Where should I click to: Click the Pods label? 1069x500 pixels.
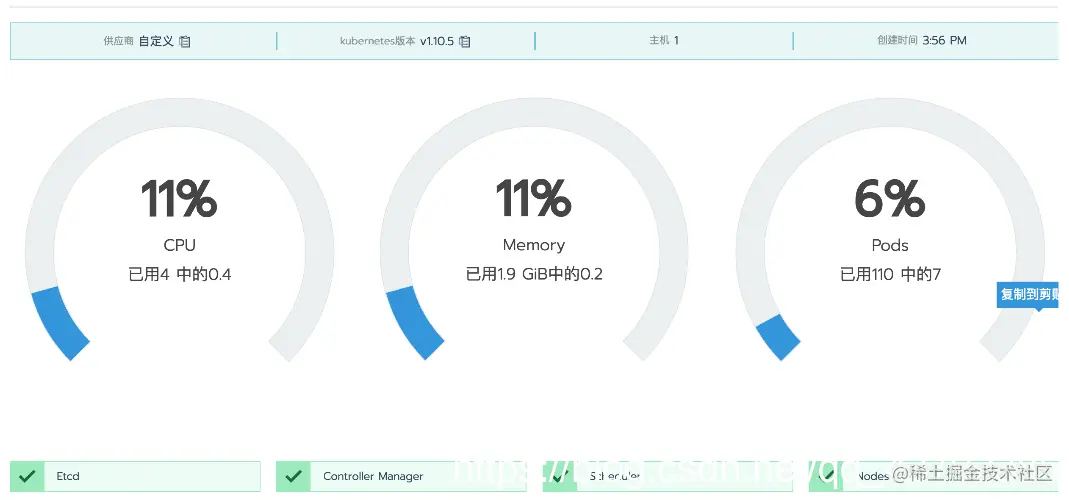[x=890, y=245]
